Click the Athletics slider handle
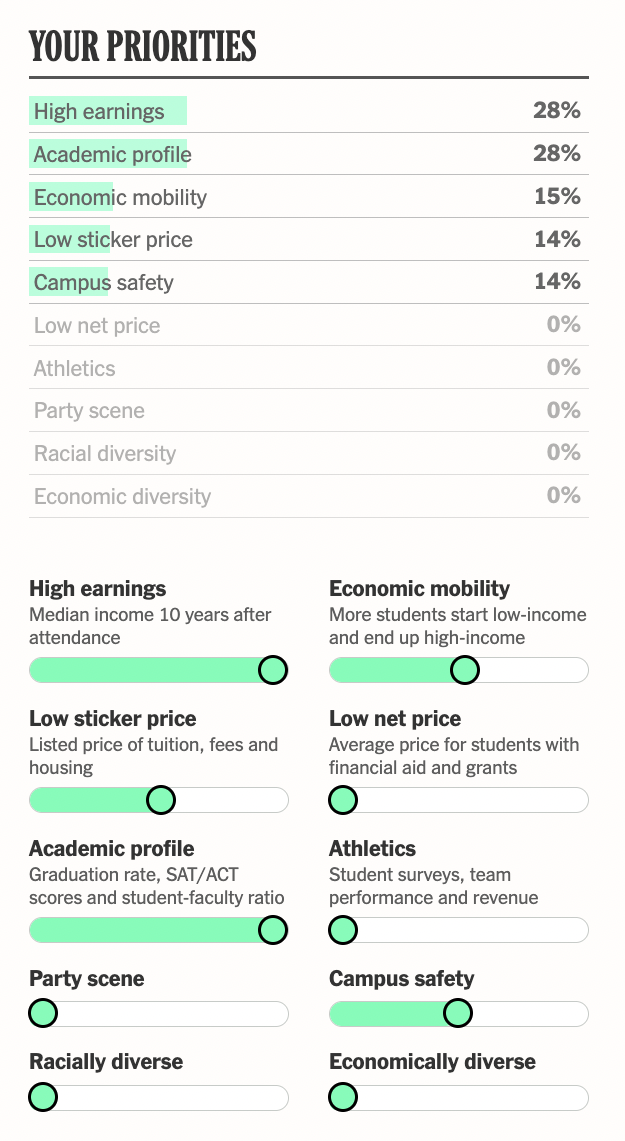625x1141 pixels. 343,931
